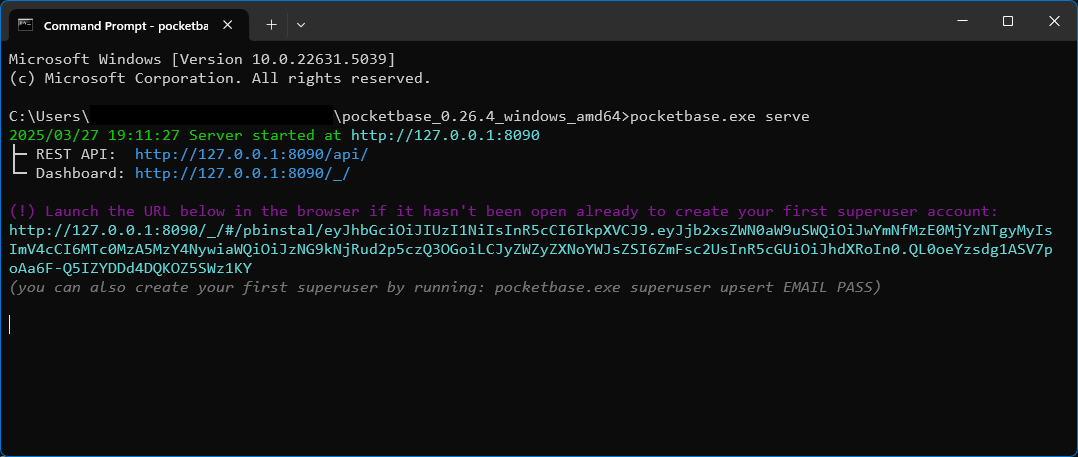This screenshot has width=1078, height=457.
Task: Minimize the terminal window
Action: (961, 21)
